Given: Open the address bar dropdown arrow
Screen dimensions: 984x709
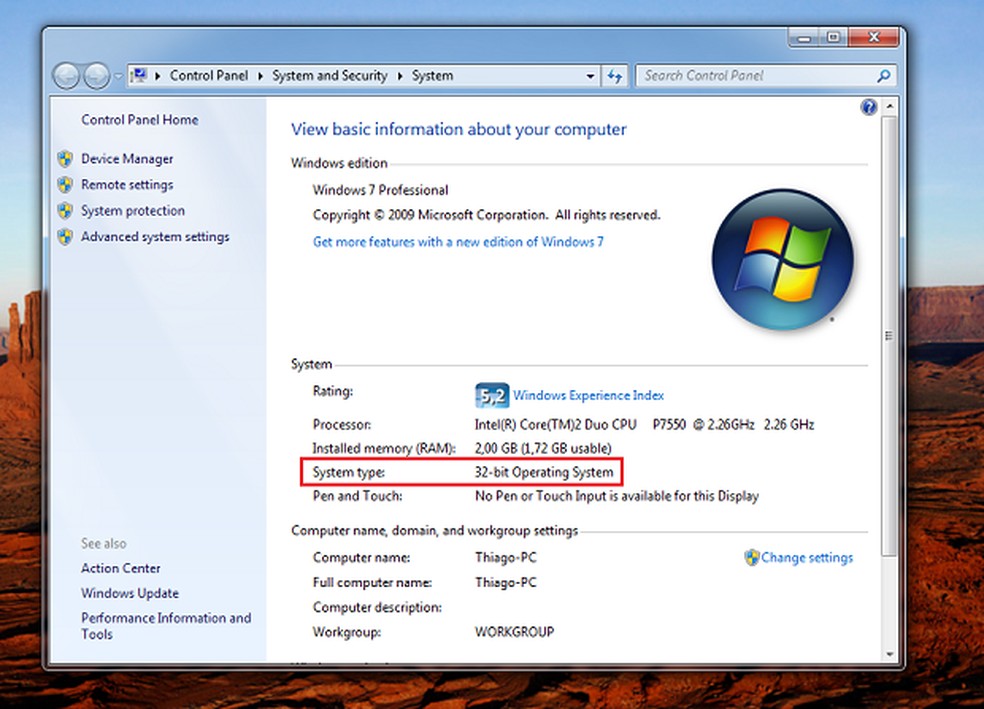Looking at the screenshot, I should pyautogui.click(x=589, y=76).
